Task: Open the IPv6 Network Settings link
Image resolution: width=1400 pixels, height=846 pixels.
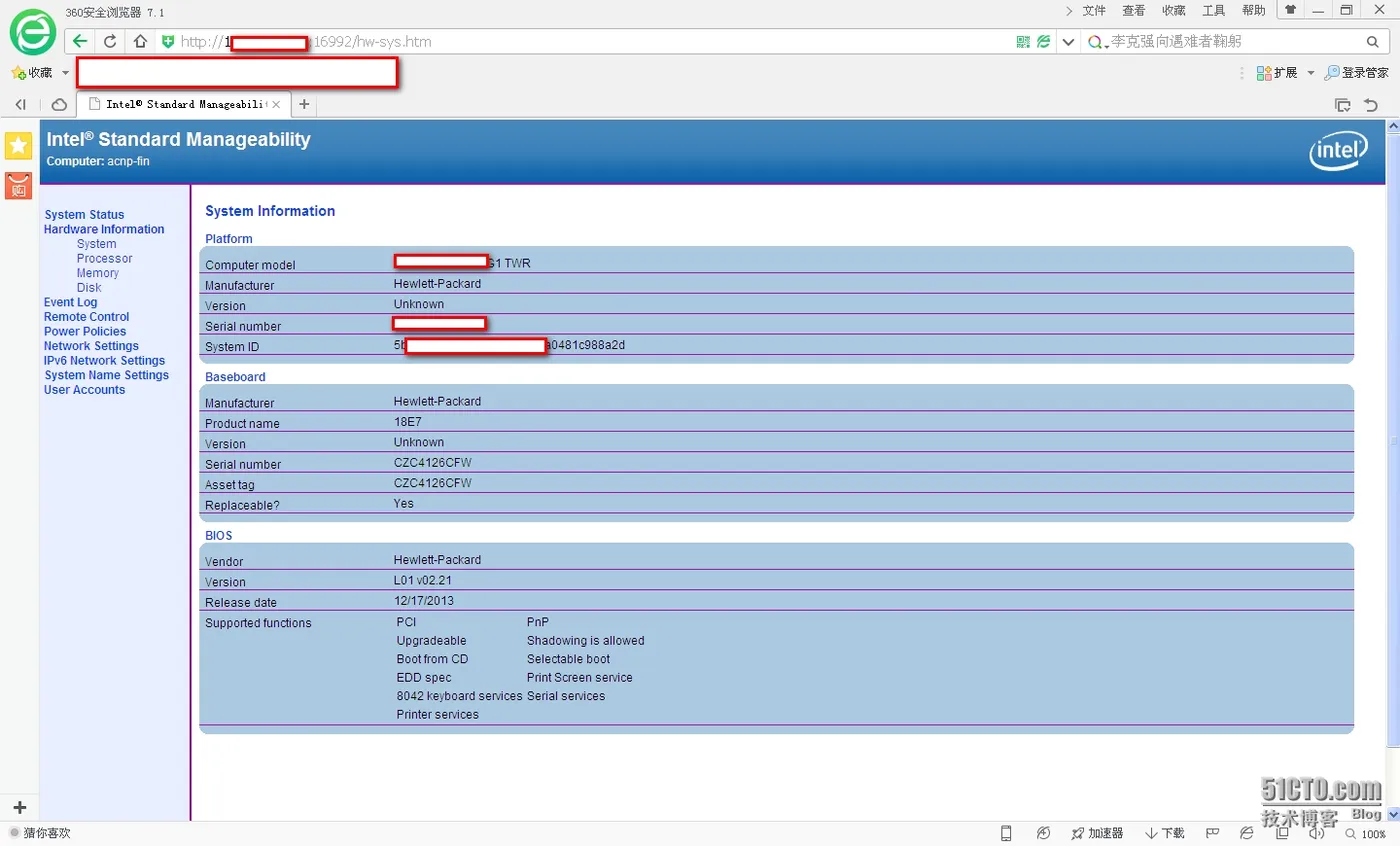Action: (104, 361)
